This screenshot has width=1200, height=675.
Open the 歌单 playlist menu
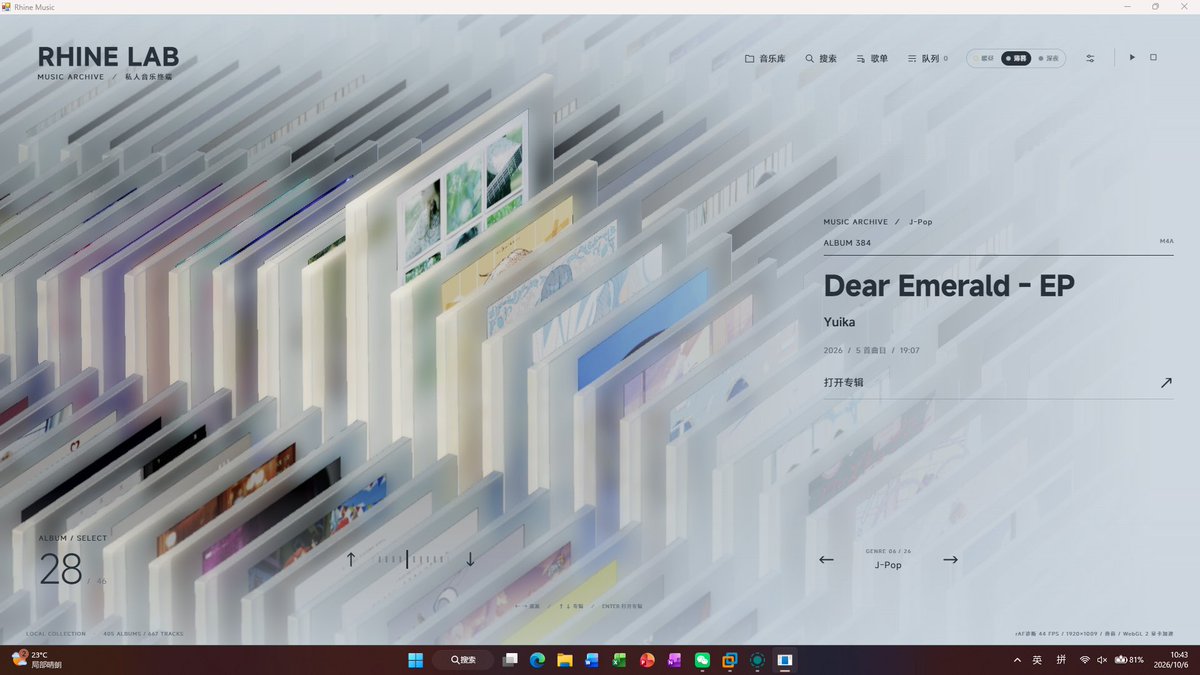click(x=872, y=59)
